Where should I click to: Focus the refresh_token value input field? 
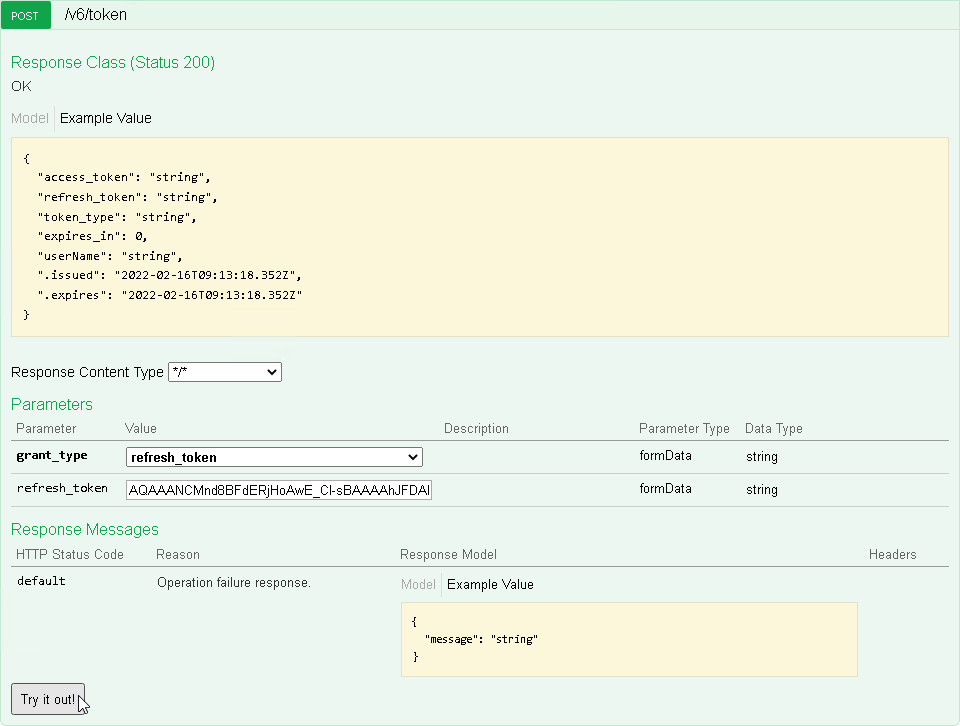click(279, 490)
